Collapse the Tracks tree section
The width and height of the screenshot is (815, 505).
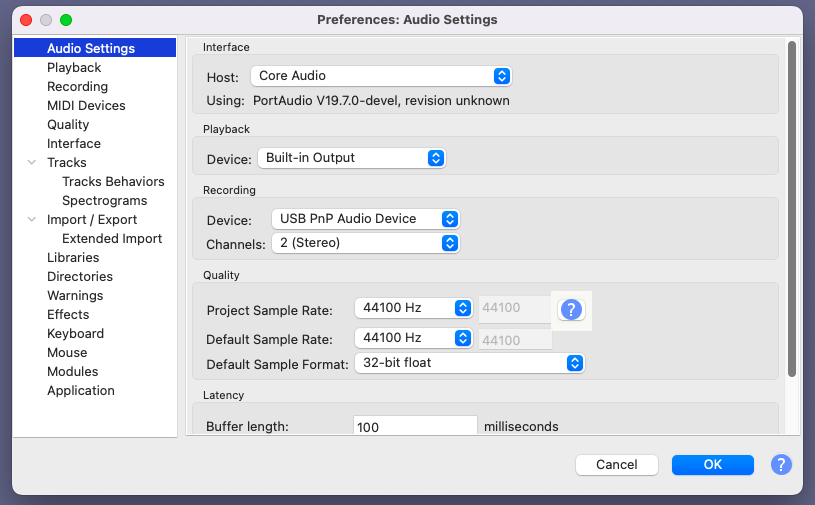coord(33,163)
